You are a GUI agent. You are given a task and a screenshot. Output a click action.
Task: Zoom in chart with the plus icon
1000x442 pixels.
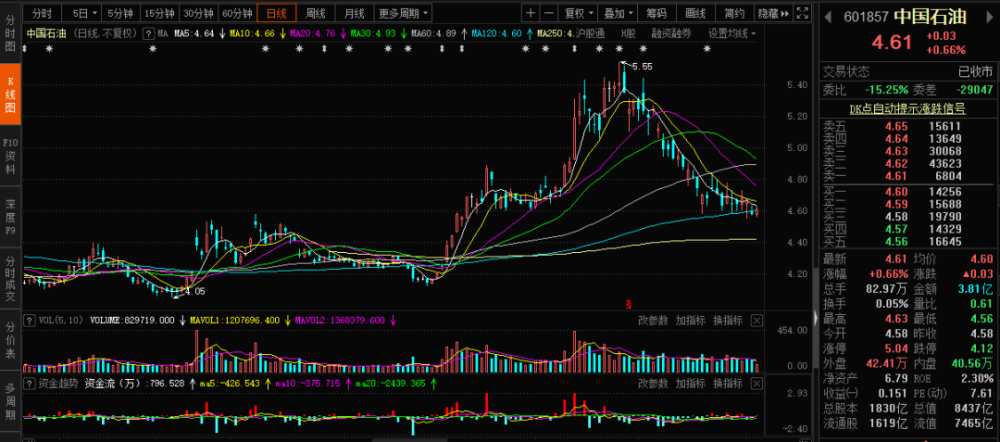tap(531, 13)
